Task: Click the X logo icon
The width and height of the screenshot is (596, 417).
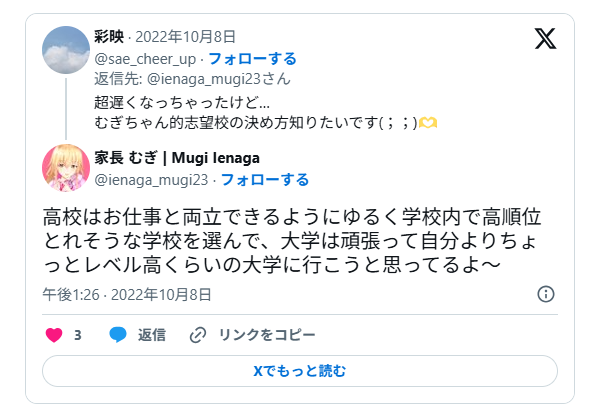Action: [x=545, y=38]
